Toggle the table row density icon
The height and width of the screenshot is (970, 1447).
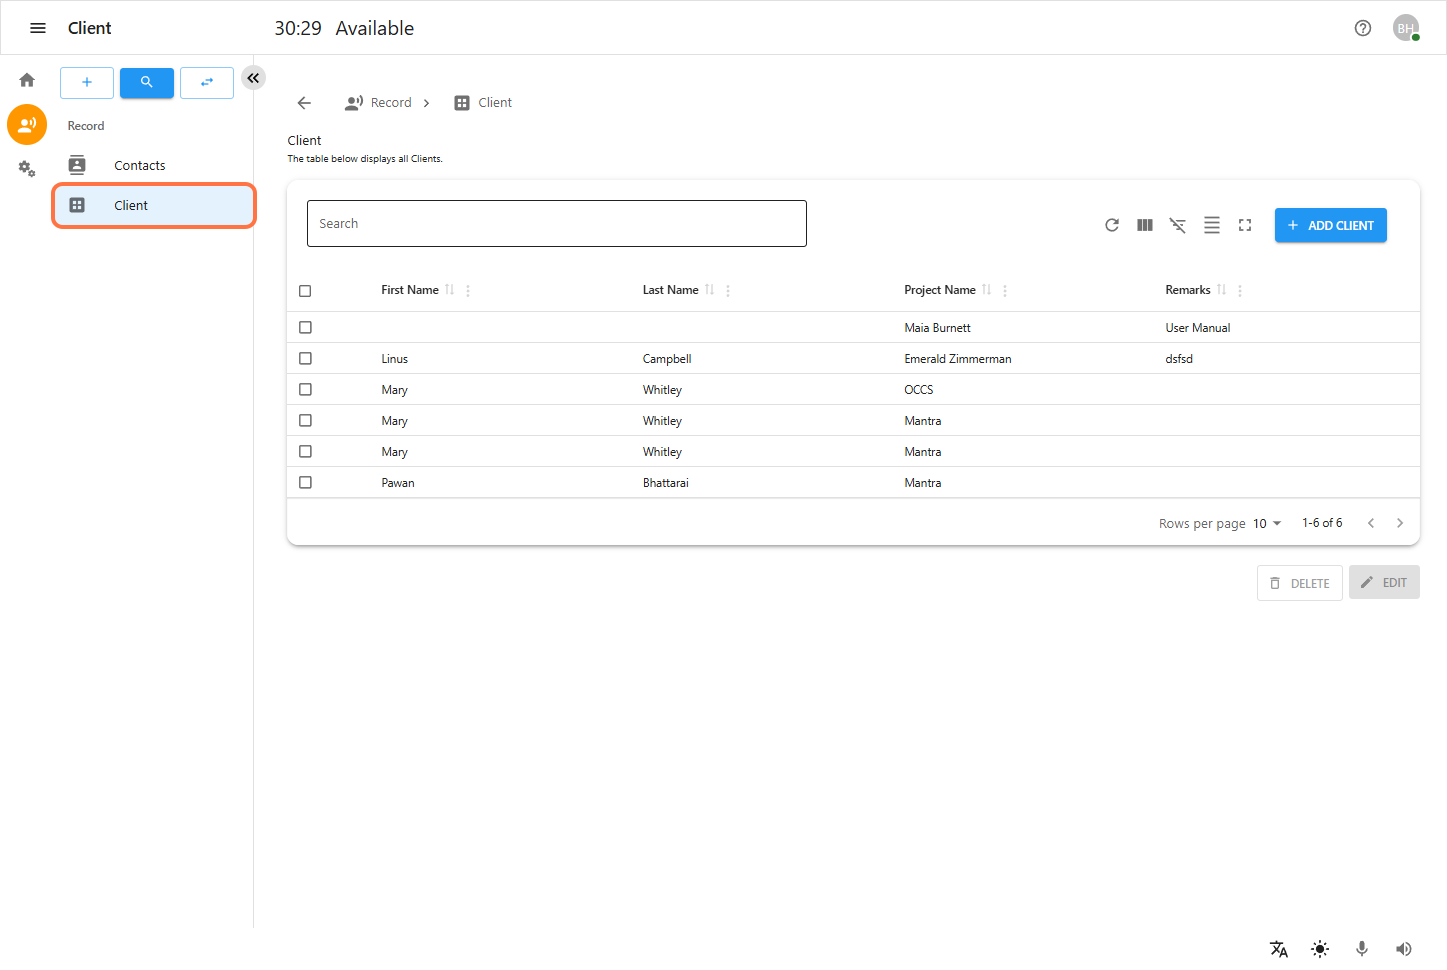point(1211,225)
